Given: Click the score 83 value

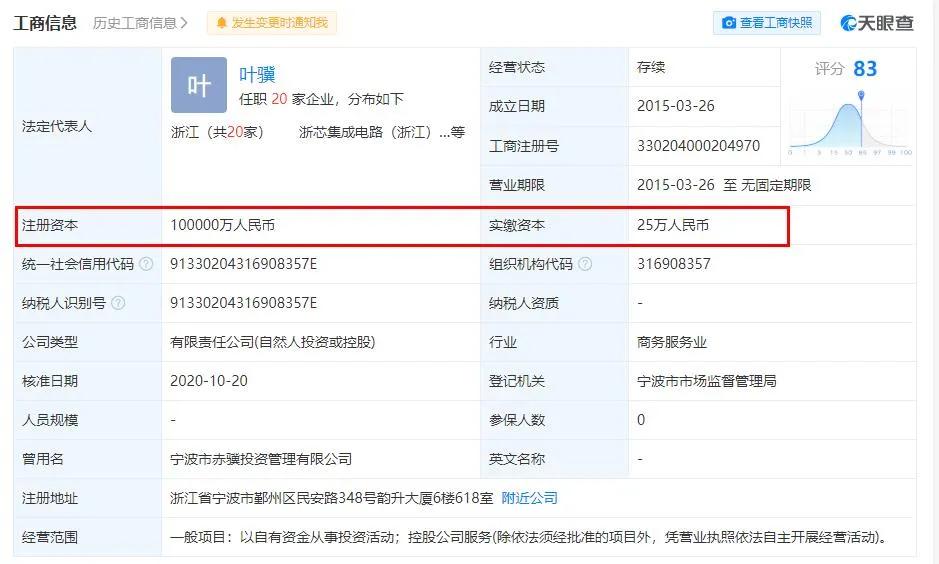Looking at the screenshot, I should tap(865, 69).
